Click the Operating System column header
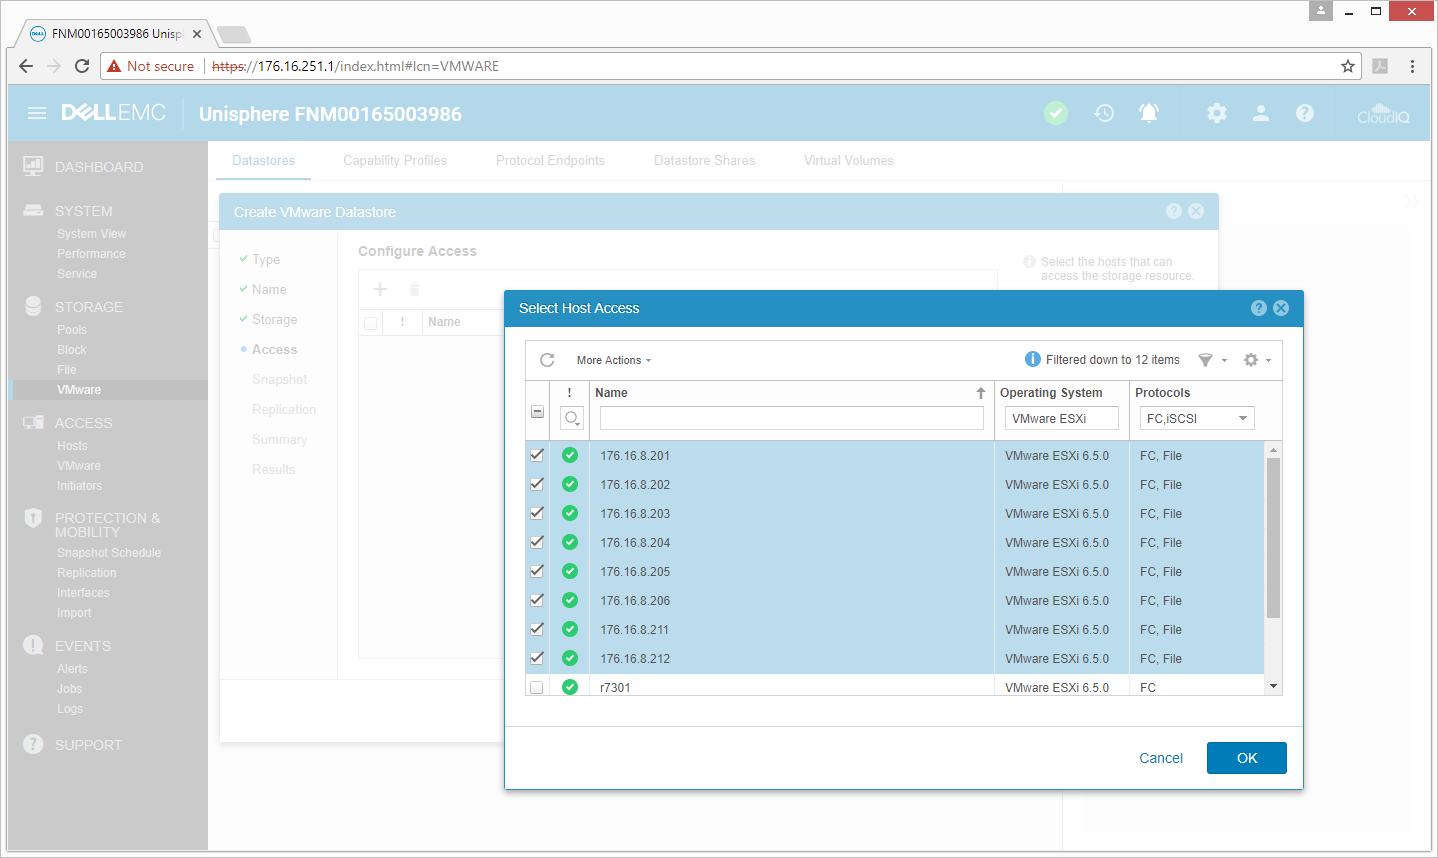Viewport: 1438px width, 858px height. point(1051,393)
